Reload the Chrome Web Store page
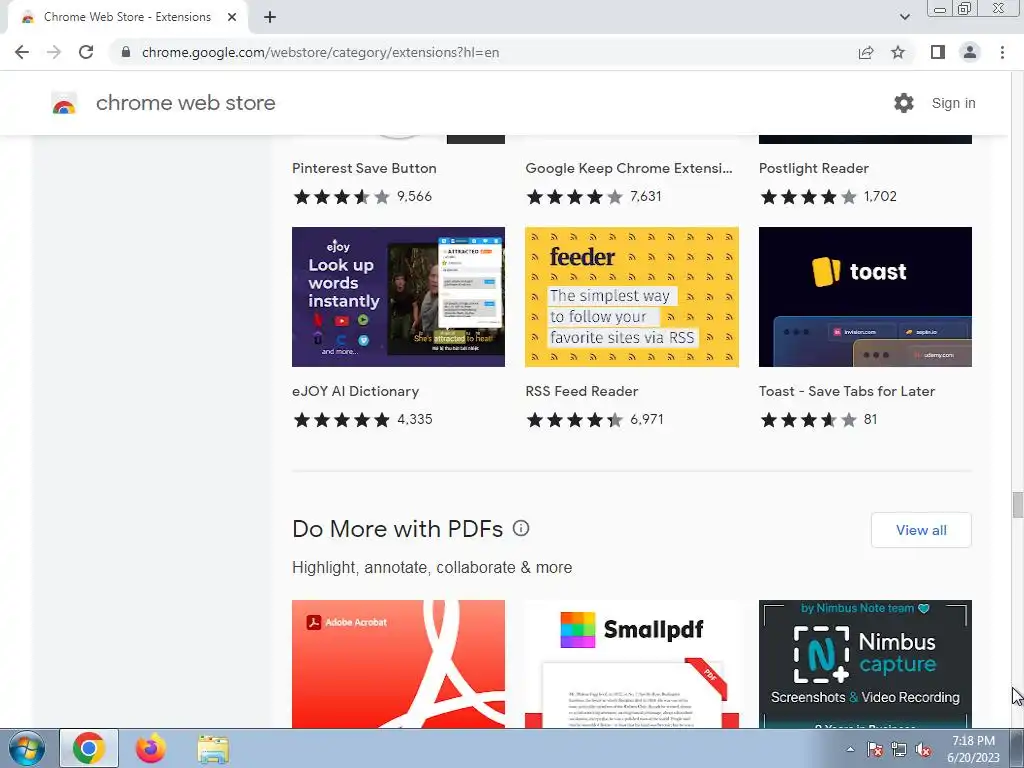Image resolution: width=1024 pixels, height=768 pixels. pos(86,52)
